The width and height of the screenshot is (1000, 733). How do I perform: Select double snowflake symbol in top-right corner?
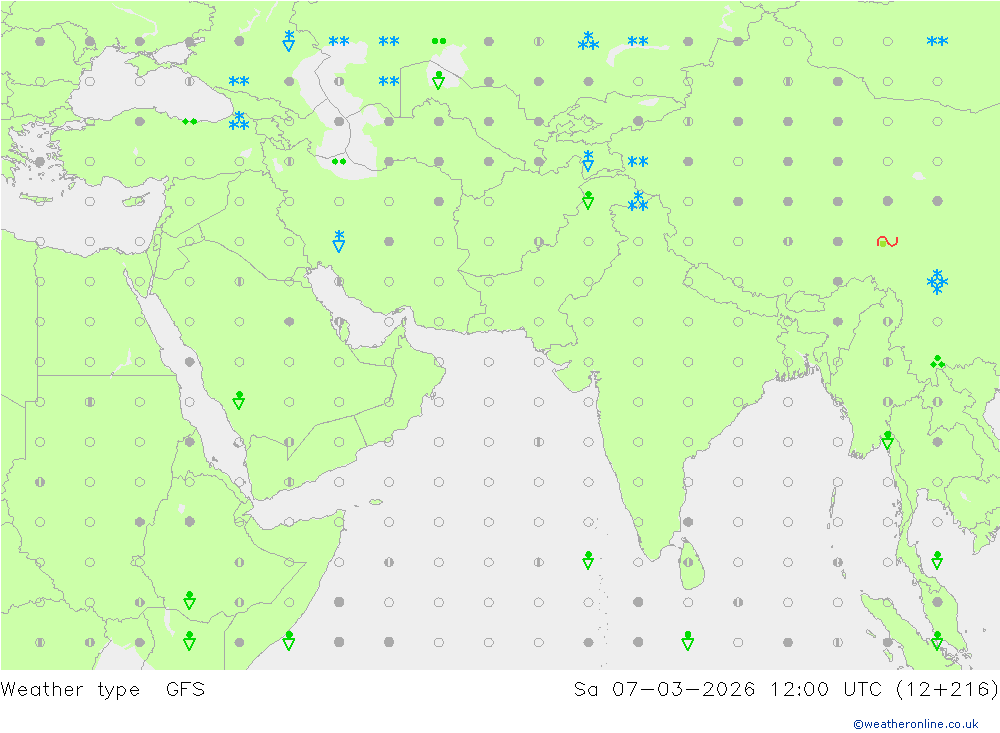tap(937, 42)
